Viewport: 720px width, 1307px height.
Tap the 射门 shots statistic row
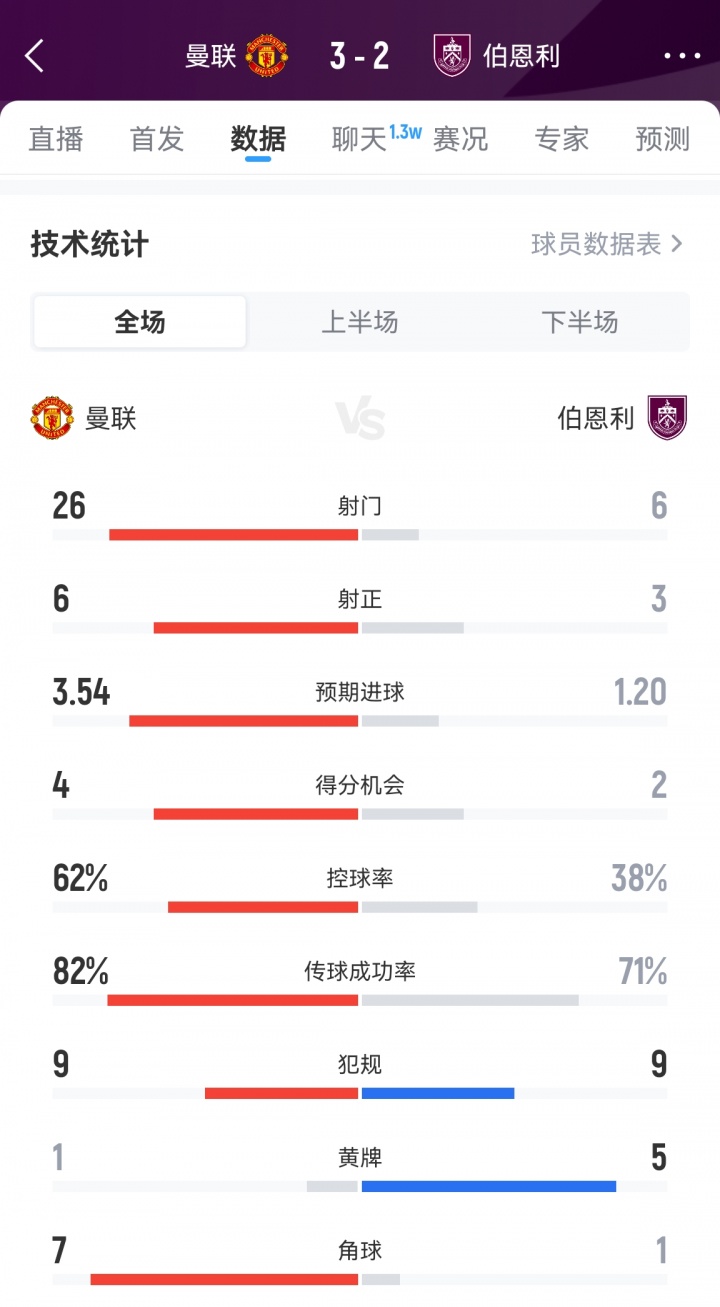360,507
